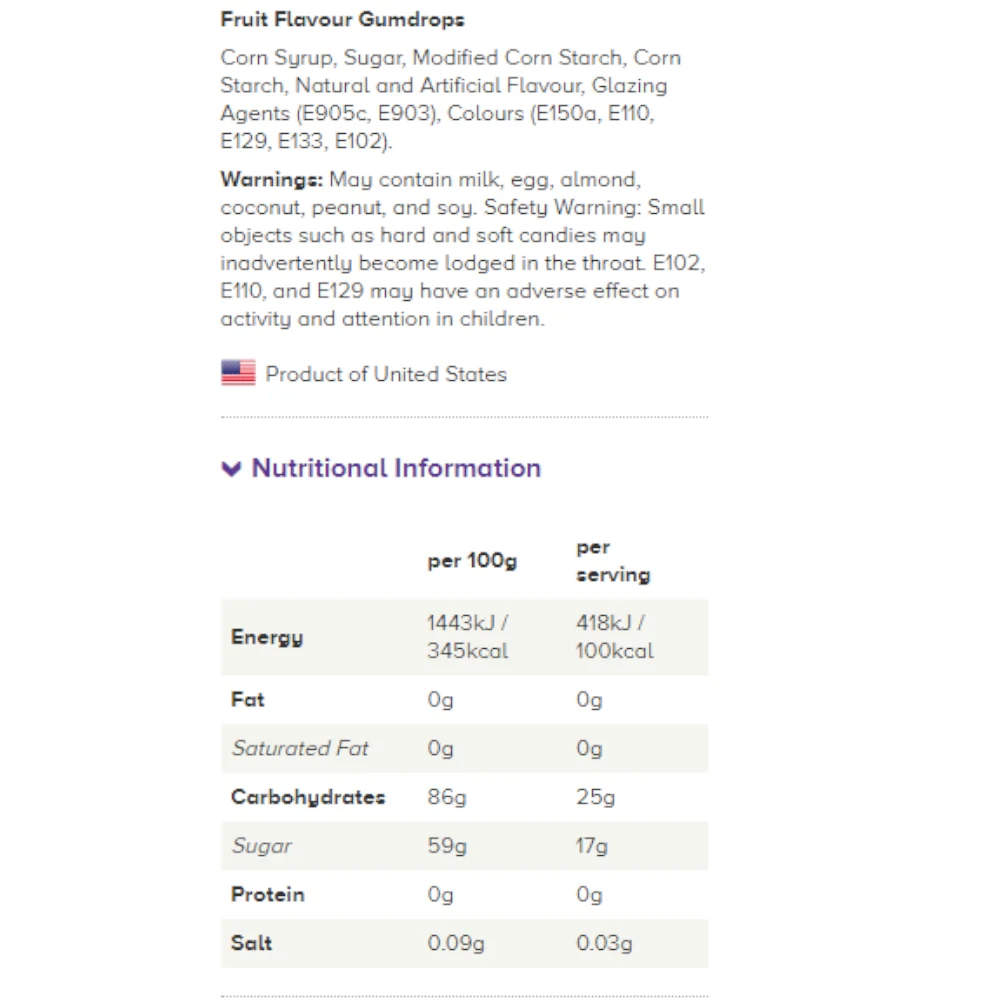
Task: Click the Warnings label
Action: 272,179
